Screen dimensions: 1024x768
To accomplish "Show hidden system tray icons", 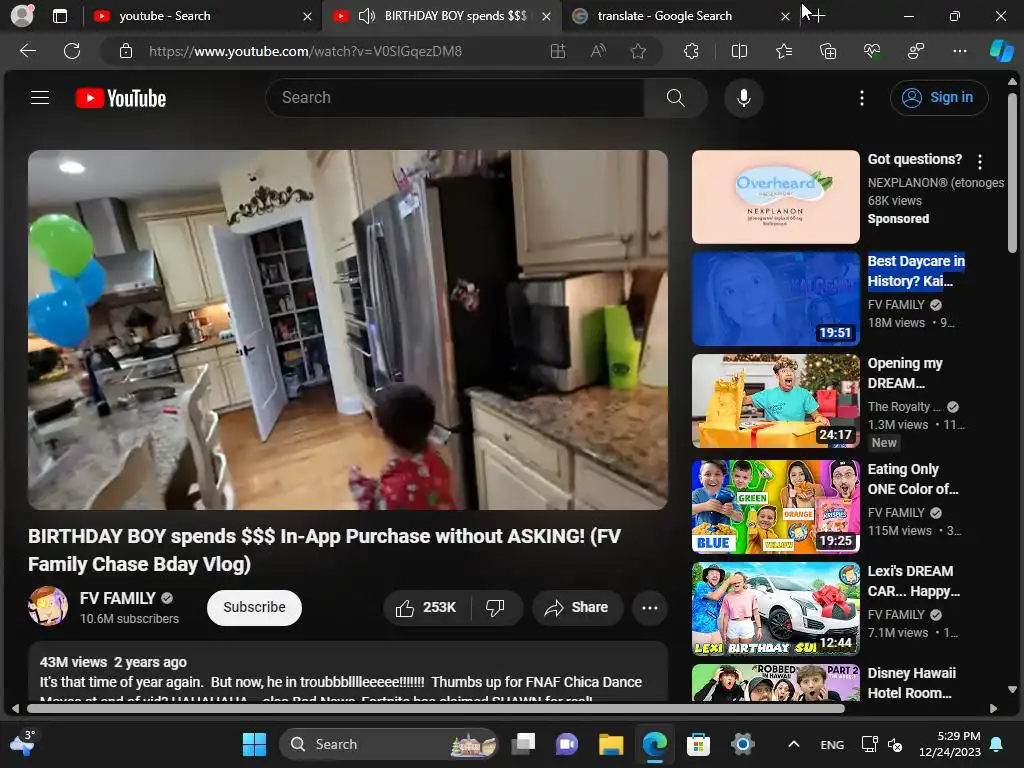I will tap(793, 744).
